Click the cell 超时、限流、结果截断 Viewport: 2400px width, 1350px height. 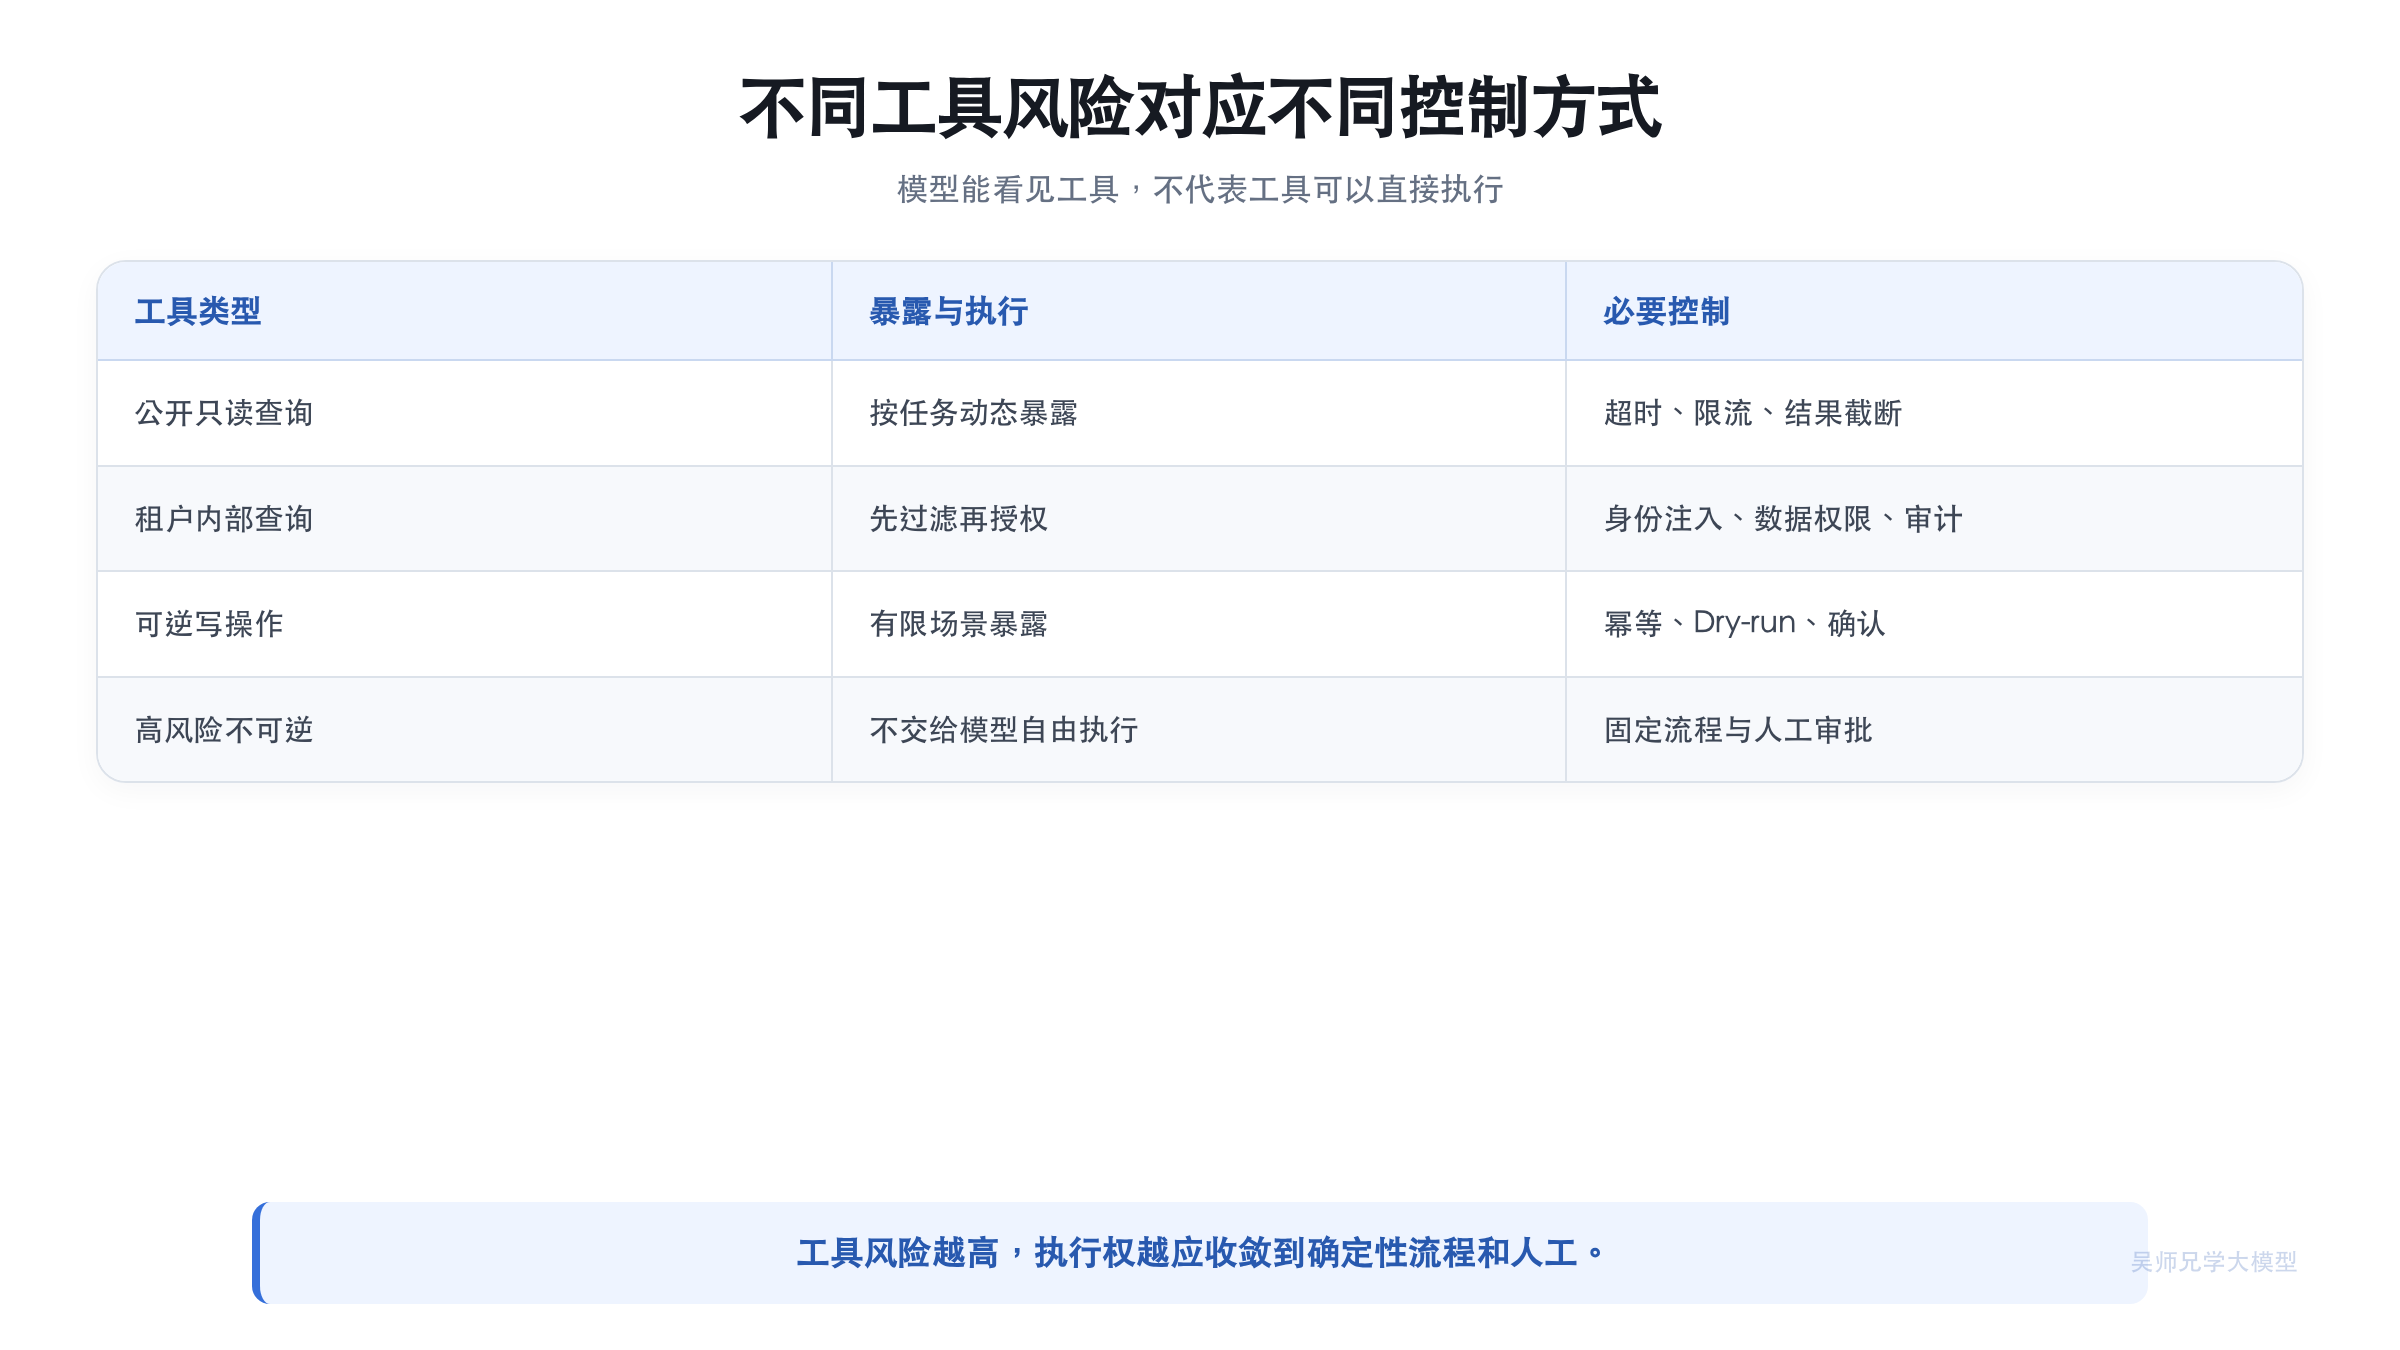pos(1934,413)
